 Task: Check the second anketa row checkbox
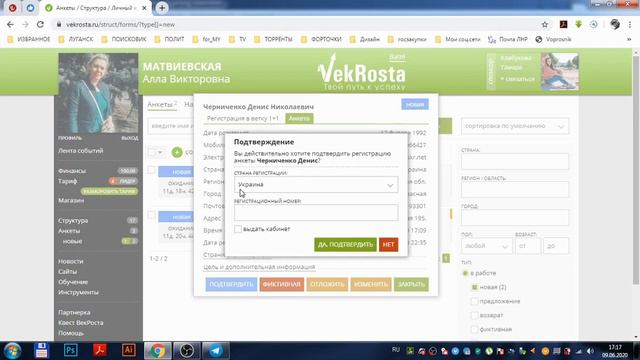pos(151,215)
